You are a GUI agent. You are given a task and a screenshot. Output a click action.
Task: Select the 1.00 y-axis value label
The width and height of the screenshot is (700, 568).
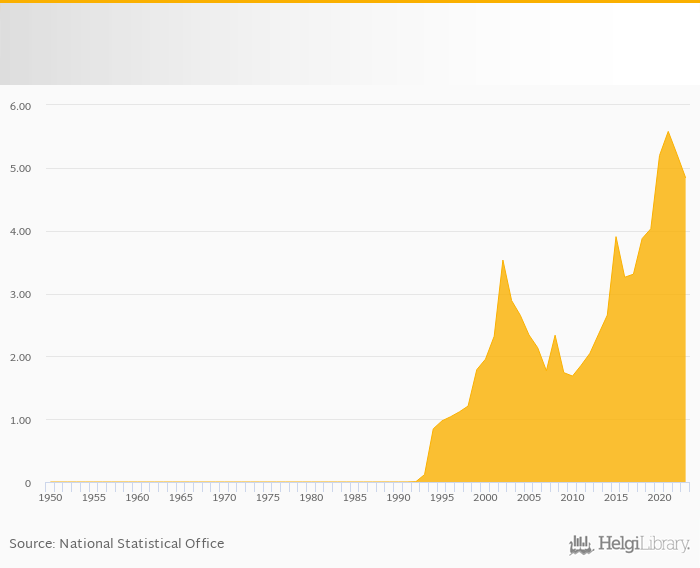20,421
